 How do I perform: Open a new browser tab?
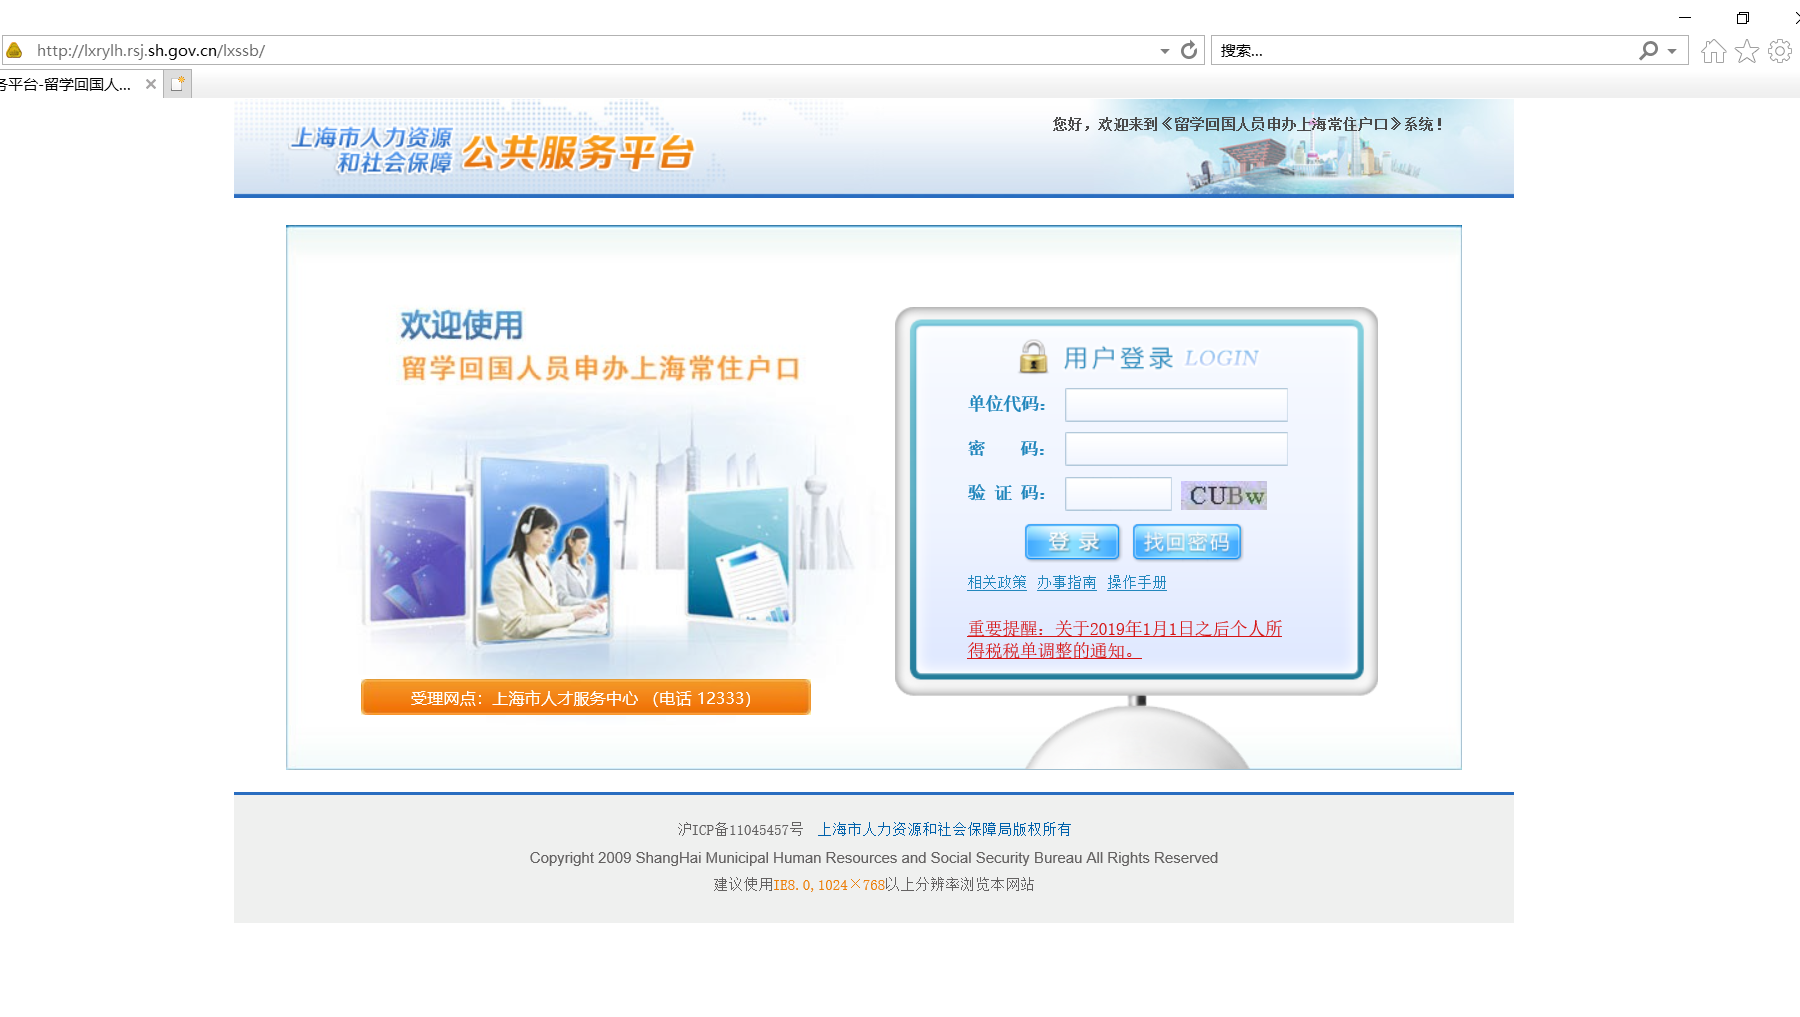pyautogui.click(x=178, y=84)
